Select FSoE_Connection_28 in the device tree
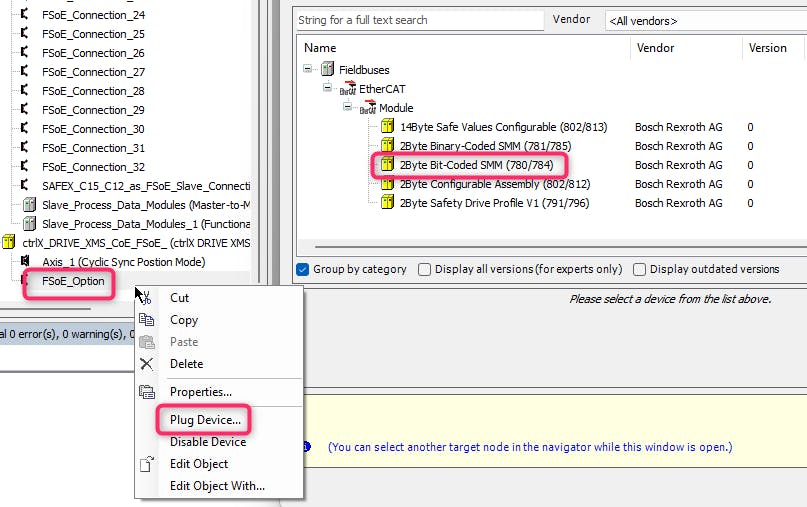This screenshot has height=507, width=807. click(x=93, y=91)
